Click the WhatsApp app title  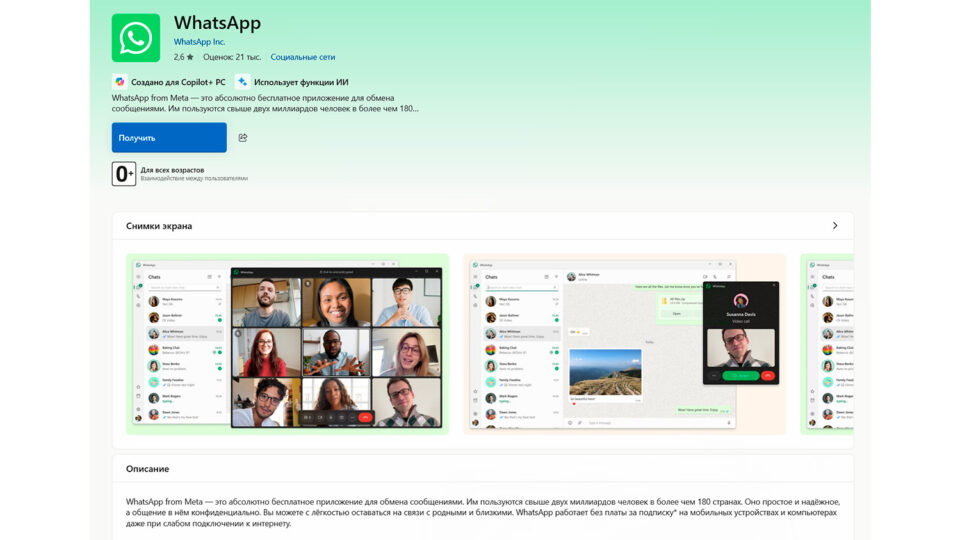point(217,23)
